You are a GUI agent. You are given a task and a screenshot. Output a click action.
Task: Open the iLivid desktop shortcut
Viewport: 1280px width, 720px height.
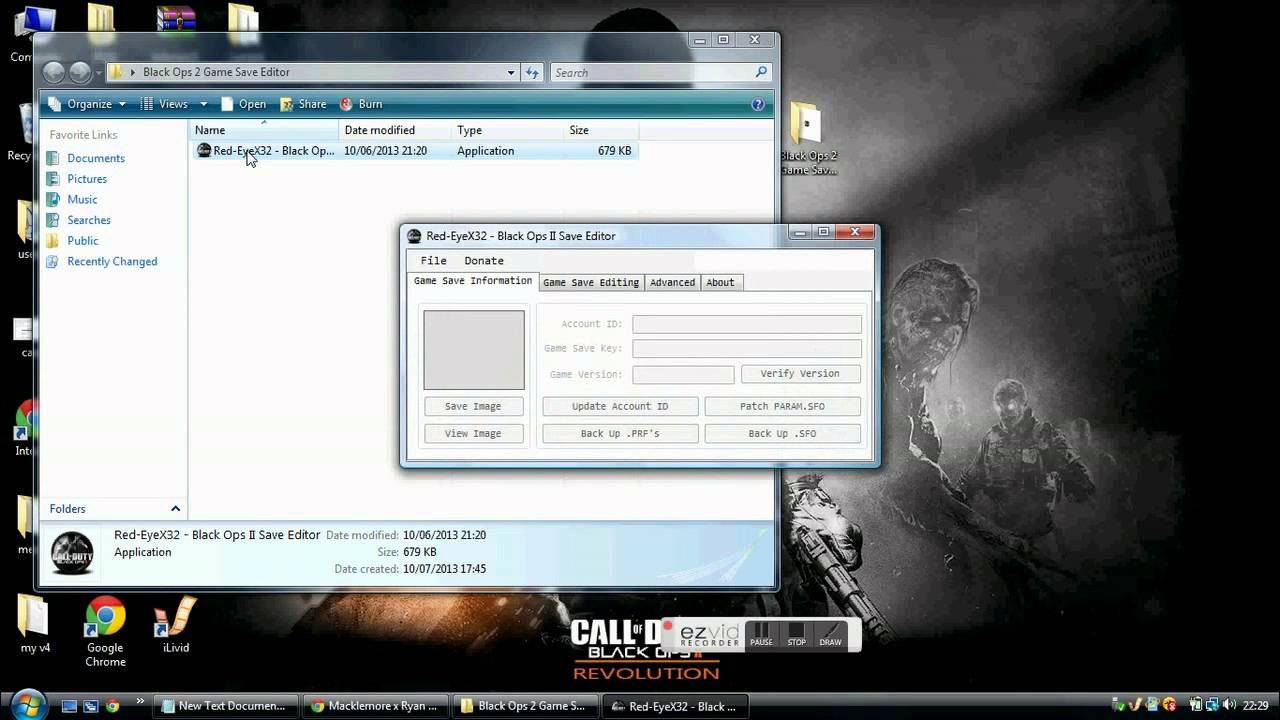coord(175,627)
